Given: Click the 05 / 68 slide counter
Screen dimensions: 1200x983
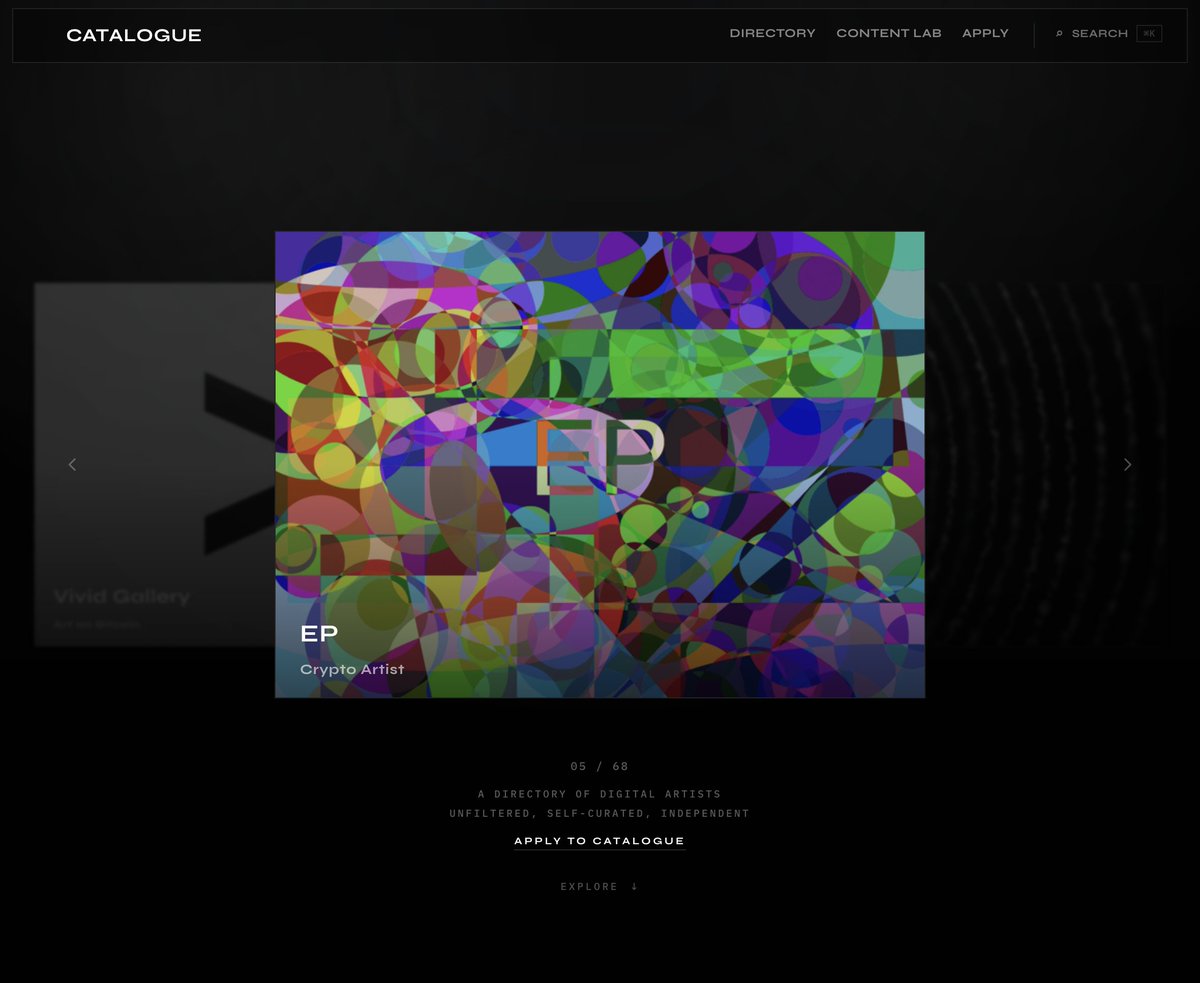Looking at the screenshot, I should click(599, 767).
